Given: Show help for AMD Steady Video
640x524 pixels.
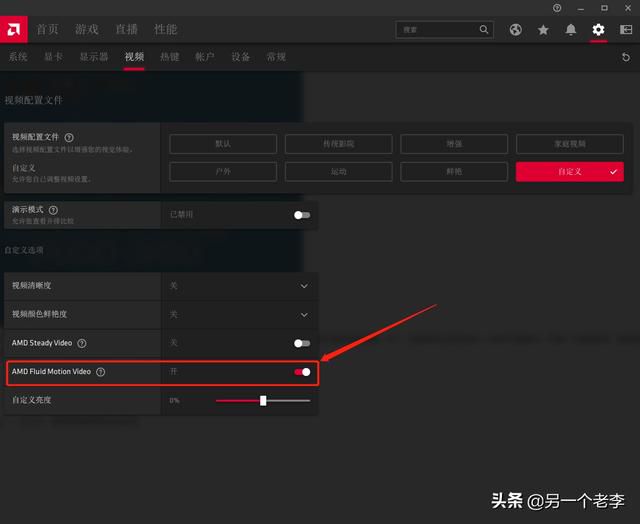Looking at the screenshot, I should pos(82,343).
